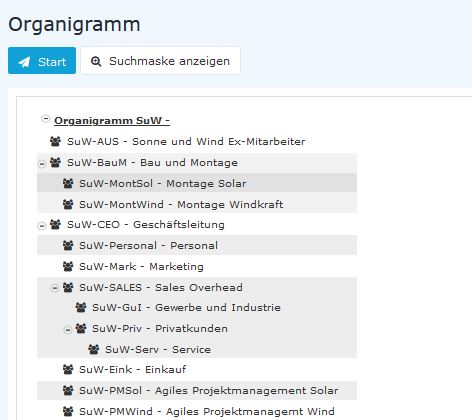This screenshot has width=472, height=420.
Task: Click the people icon beside SuW-Personal
Action: click(x=68, y=245)
